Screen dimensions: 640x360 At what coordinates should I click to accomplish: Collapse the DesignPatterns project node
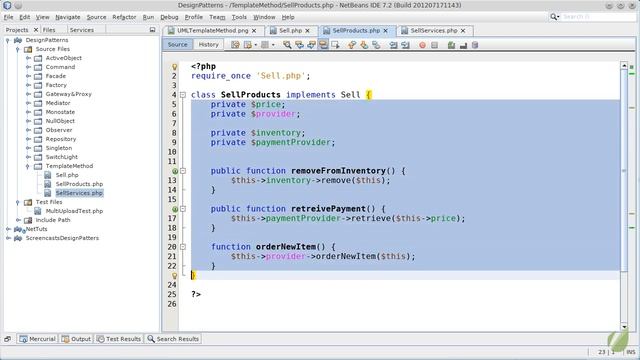(8, 40)
